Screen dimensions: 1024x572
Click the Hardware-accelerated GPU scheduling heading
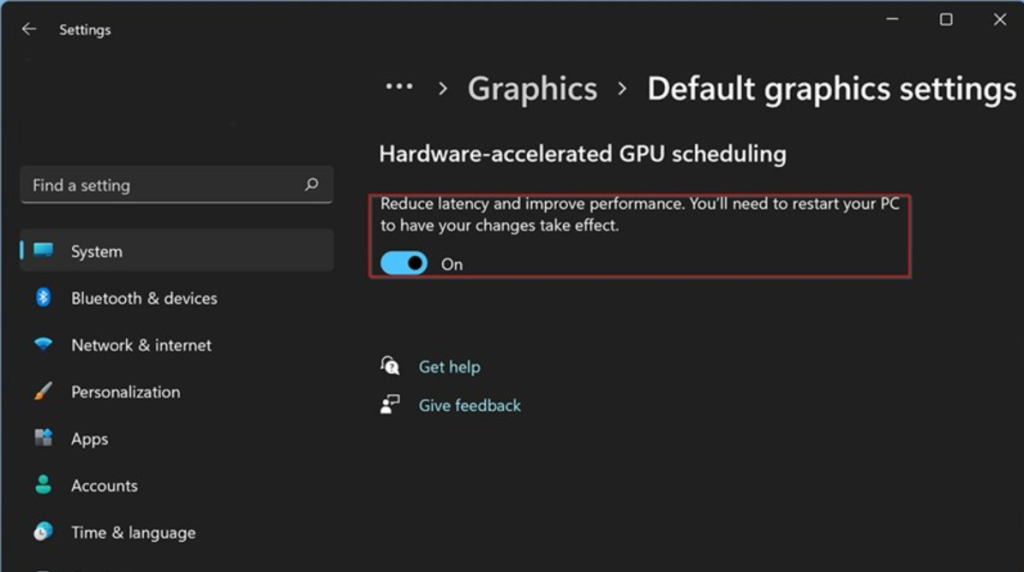[x=583, y=154]
